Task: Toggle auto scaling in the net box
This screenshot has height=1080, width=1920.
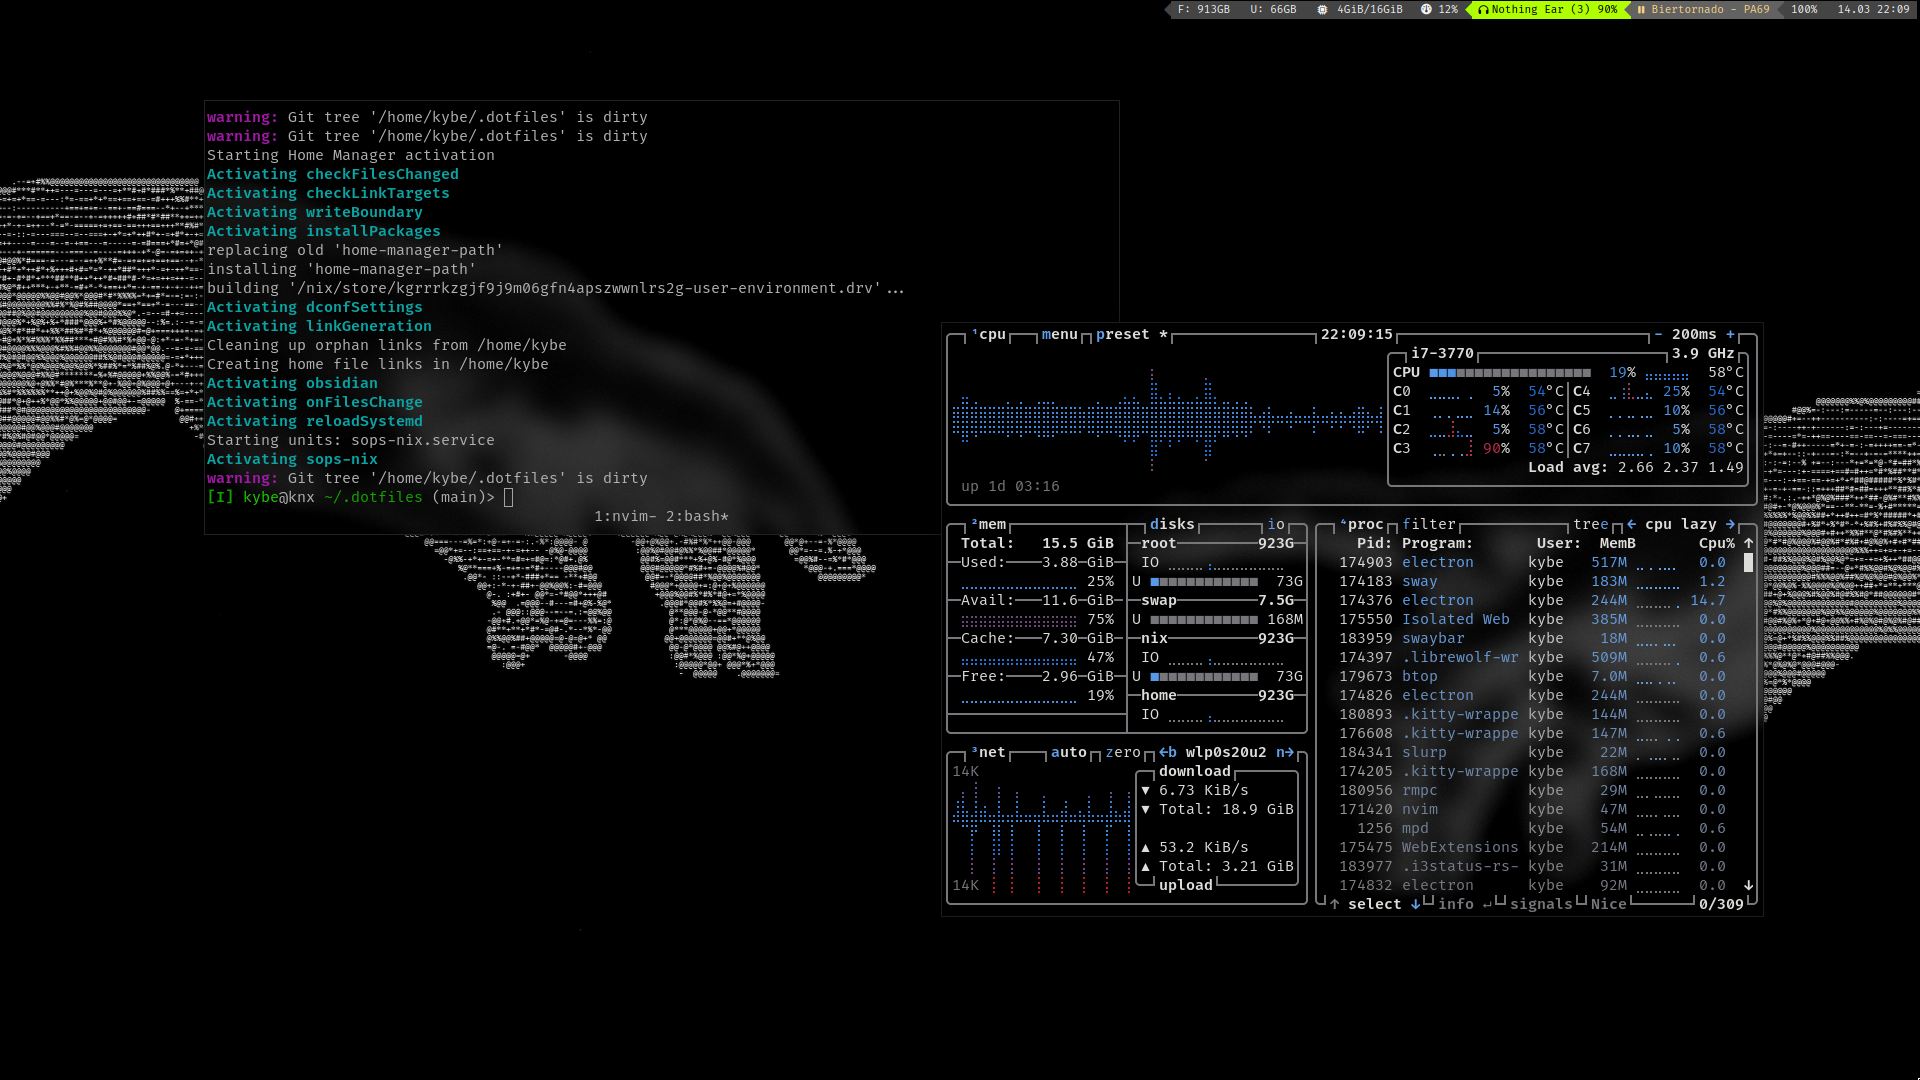Action: (1068, 752)
